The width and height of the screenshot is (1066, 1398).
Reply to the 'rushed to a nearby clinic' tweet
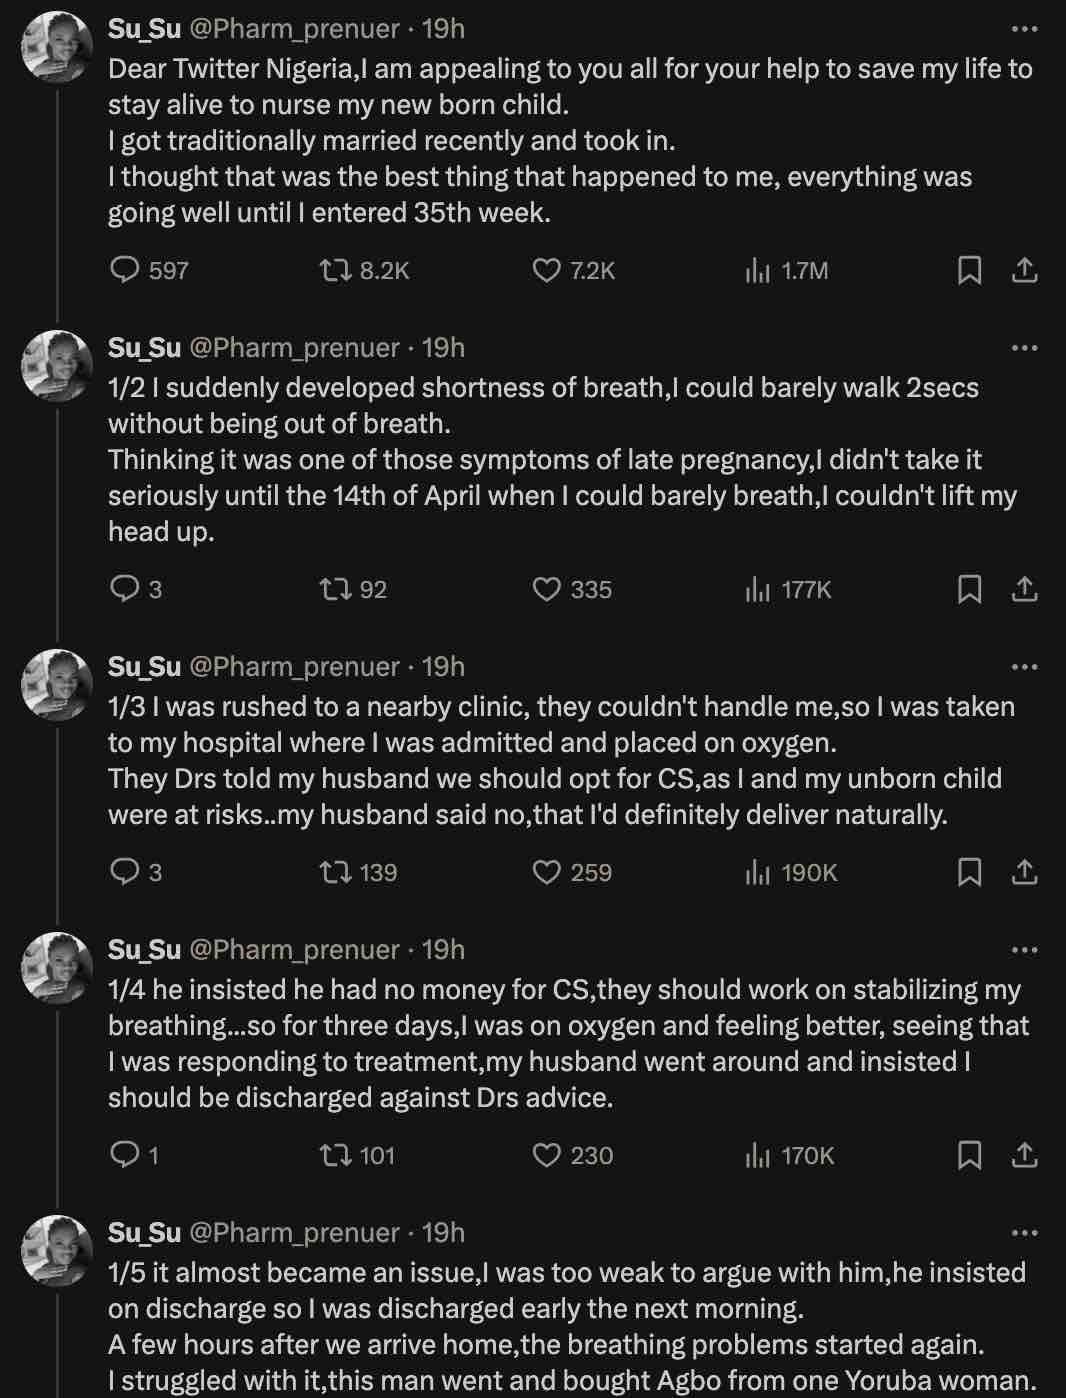(x=125, y=872)
